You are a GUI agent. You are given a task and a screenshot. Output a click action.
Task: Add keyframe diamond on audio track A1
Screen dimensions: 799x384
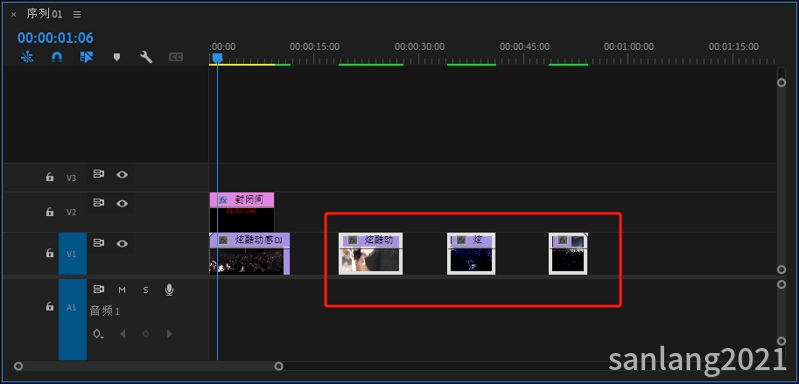click(x=146, y=334)
